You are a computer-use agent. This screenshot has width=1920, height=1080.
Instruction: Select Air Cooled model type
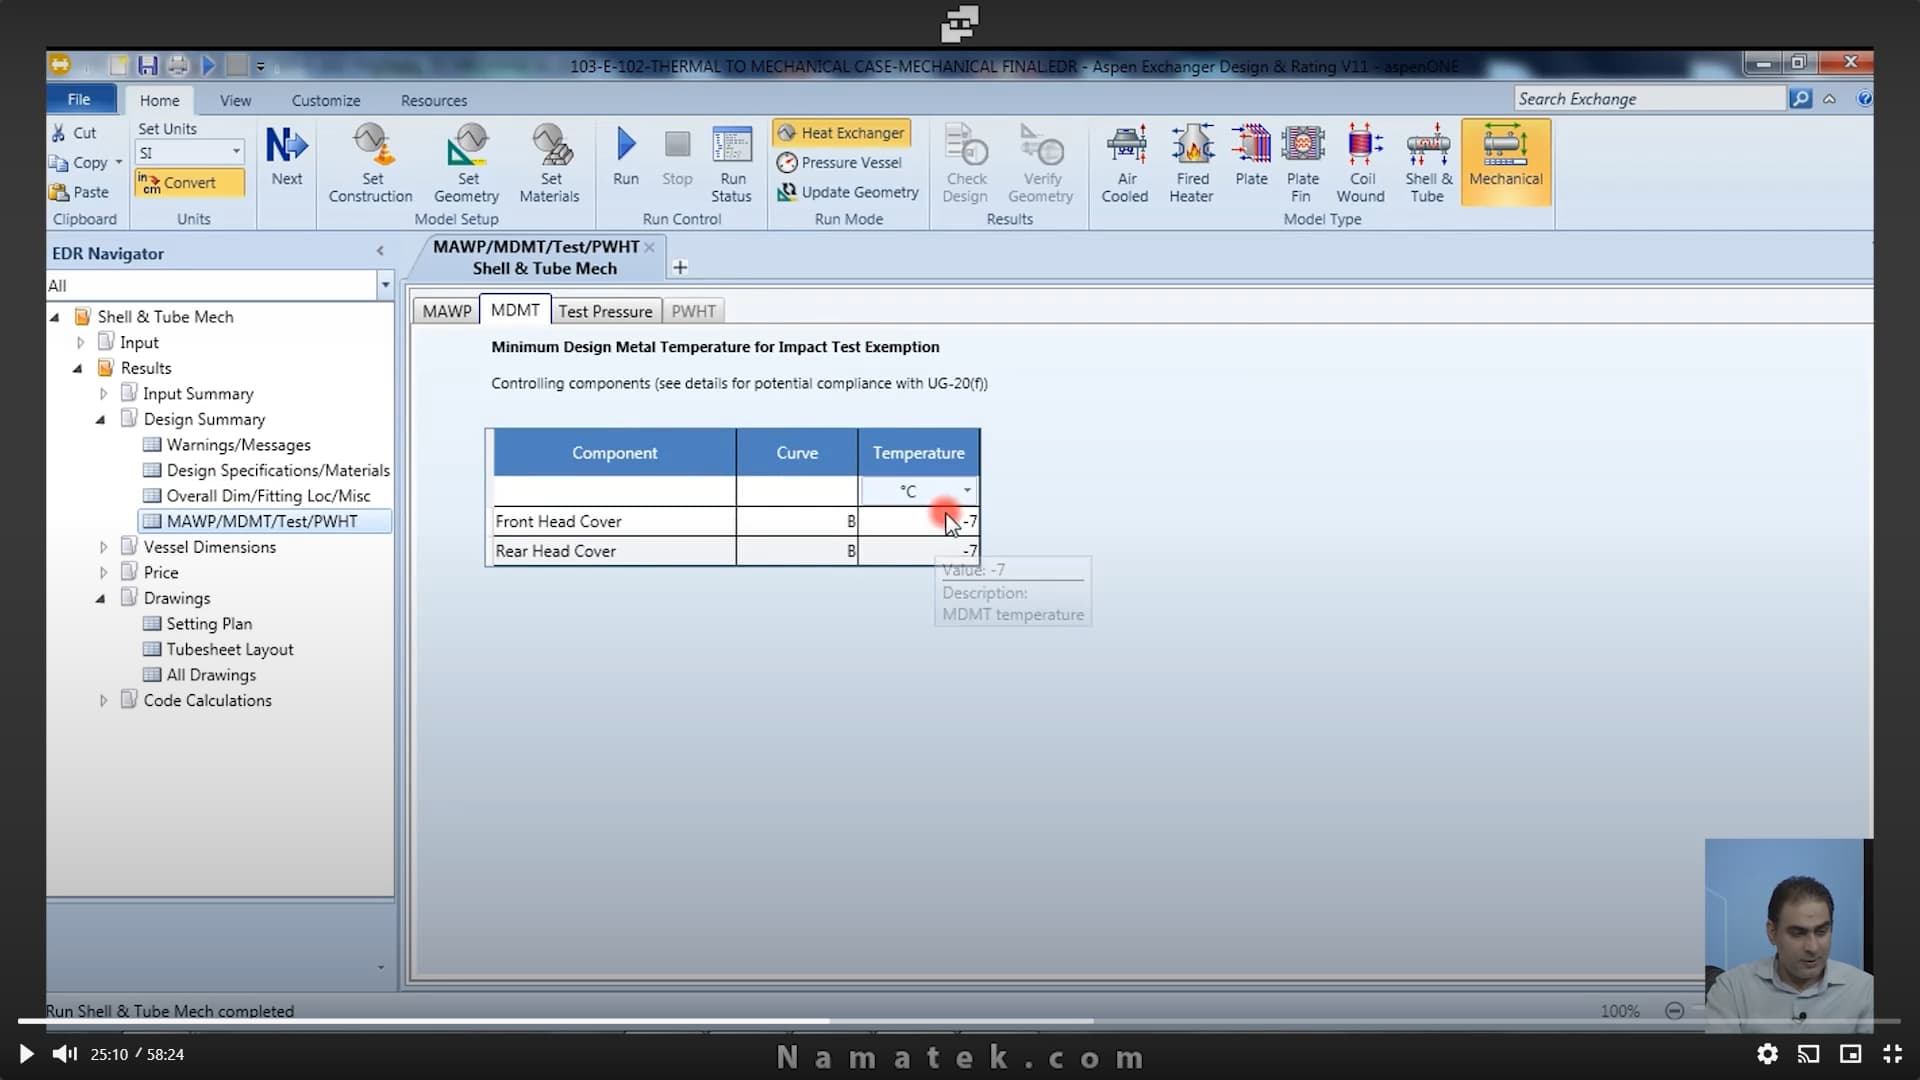pyautogui.click(x=1126, y=163)
